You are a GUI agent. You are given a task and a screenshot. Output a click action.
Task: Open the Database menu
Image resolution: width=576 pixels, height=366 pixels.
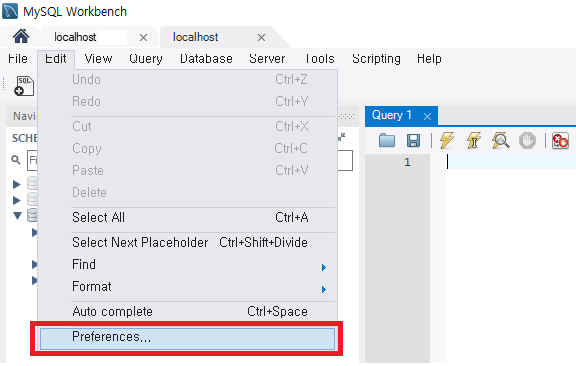(x=206, y=58)
